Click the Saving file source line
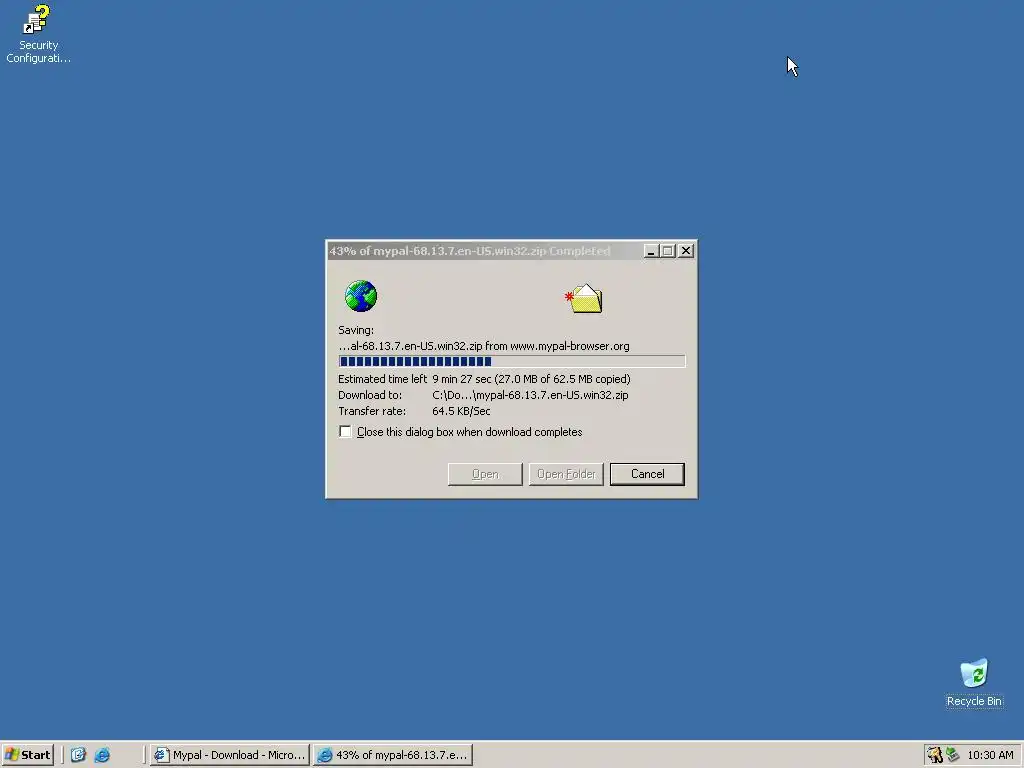The height and width of the screenshot is (768, 1024). (x=484, y=346)
